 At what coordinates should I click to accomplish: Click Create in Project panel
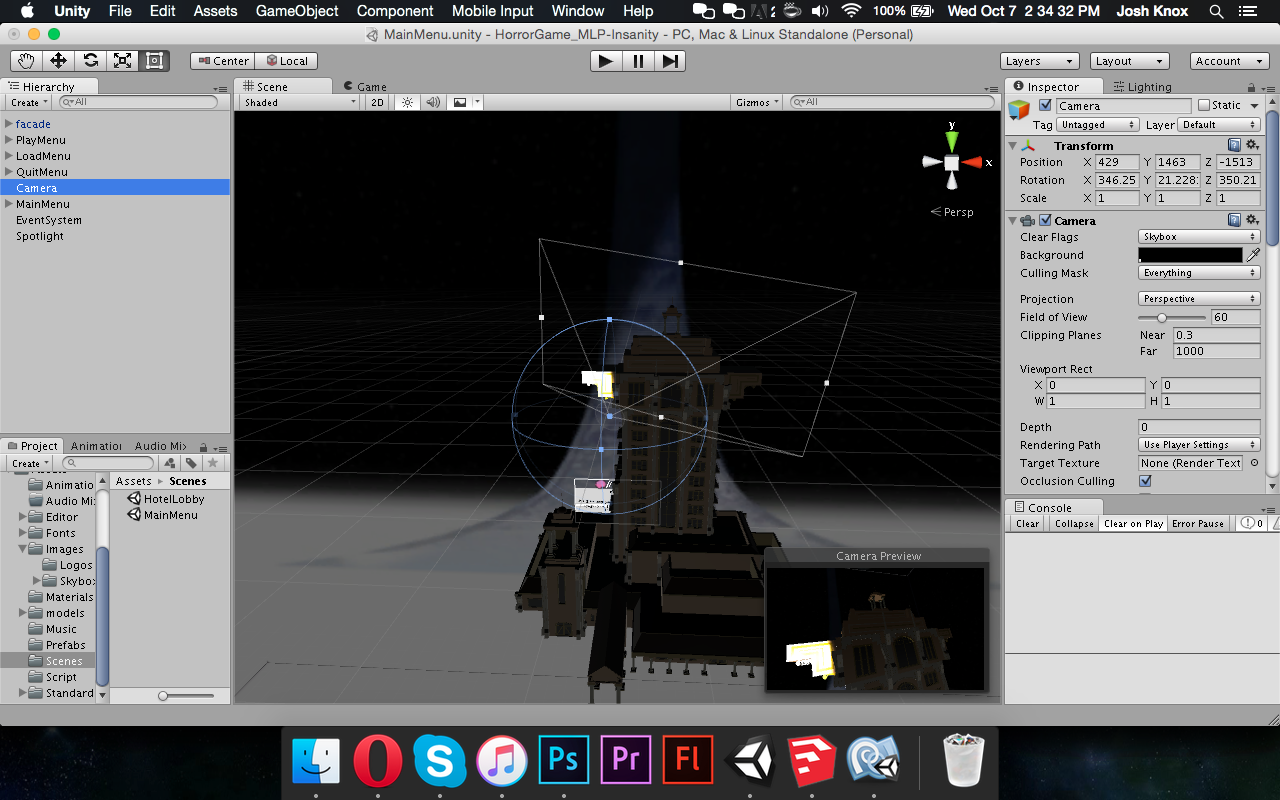point(28,463)
